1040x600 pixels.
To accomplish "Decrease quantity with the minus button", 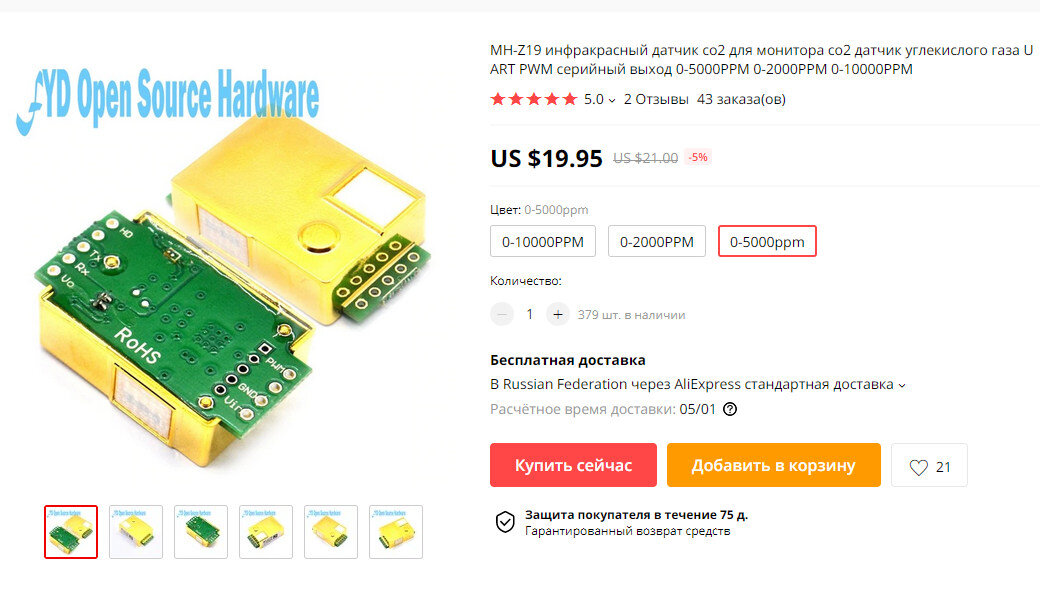I will tap(502, 314).
